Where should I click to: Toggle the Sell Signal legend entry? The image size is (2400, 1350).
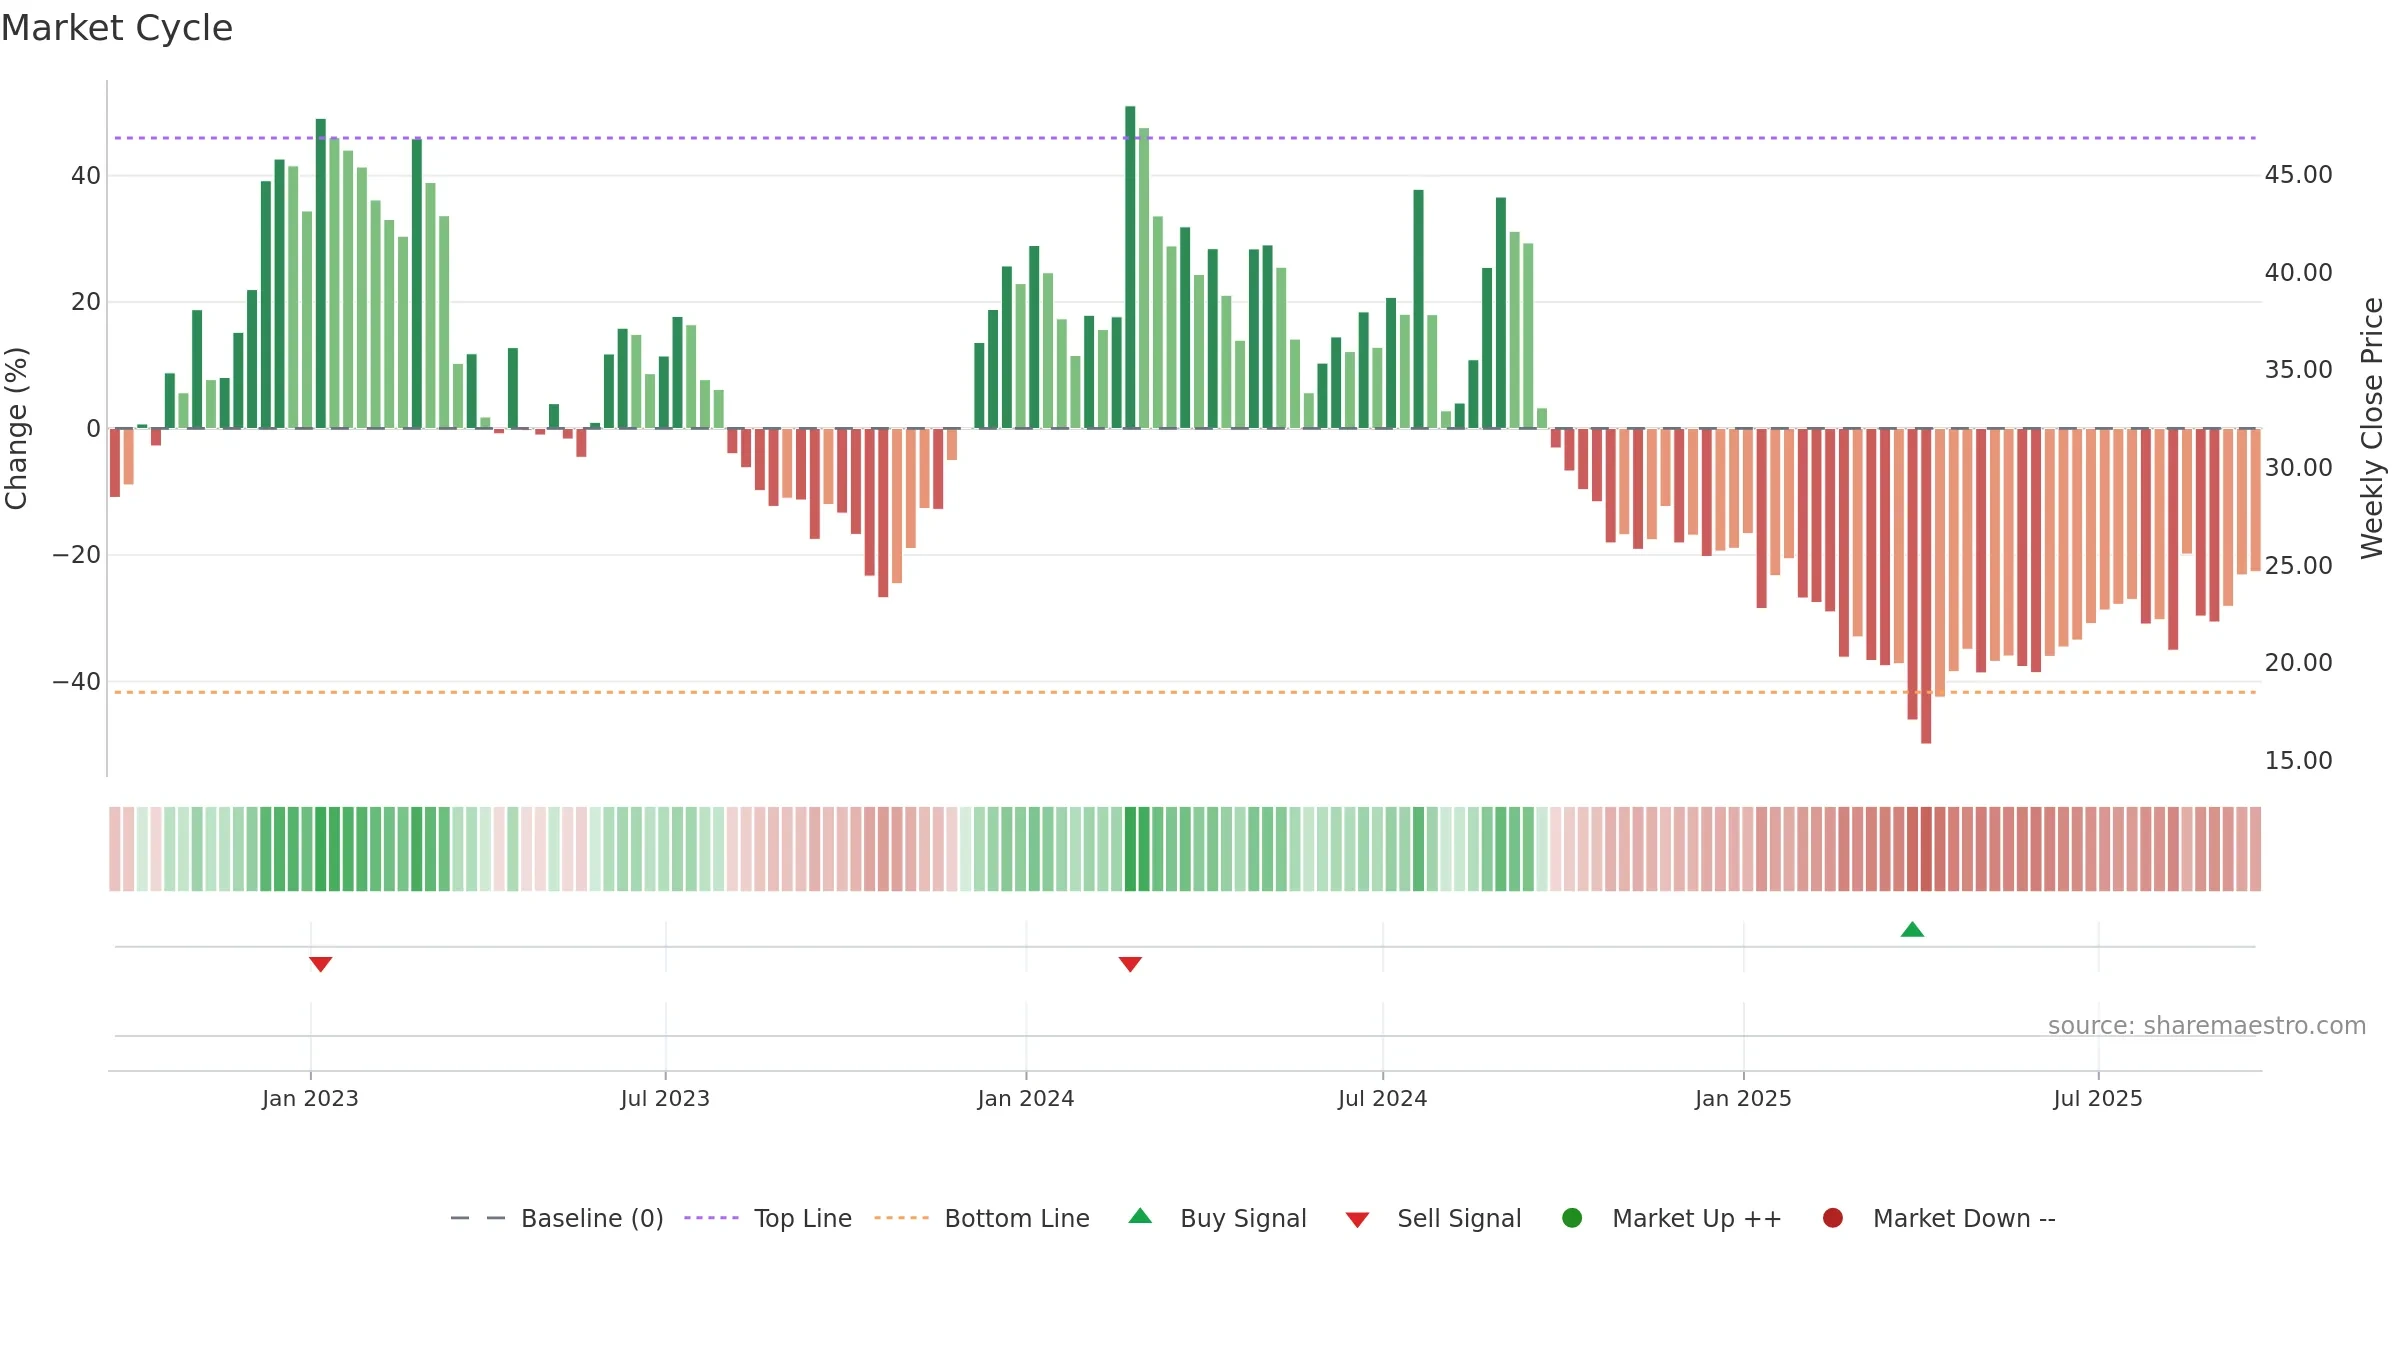(x=1433, y=1218)
